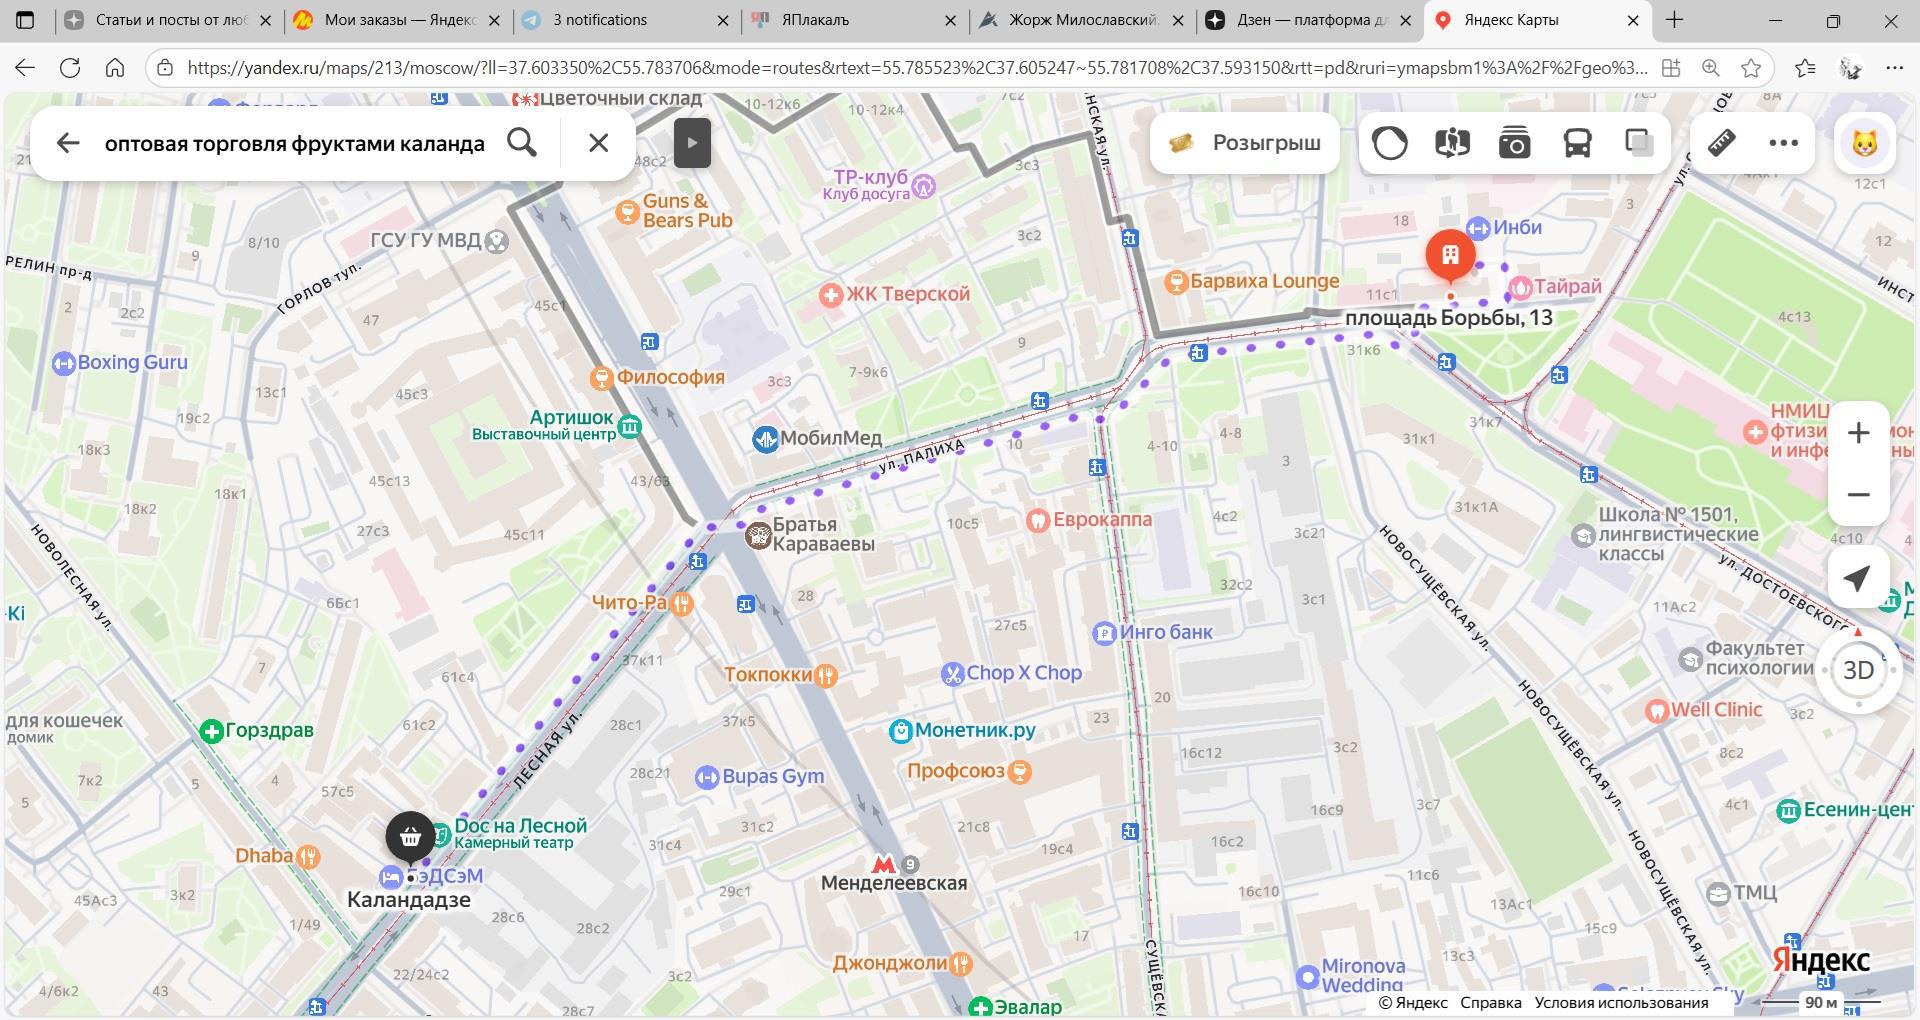Go to my current location arrow
Viewport: 1920px width, 1020px height.
(x=1857, y=578)
